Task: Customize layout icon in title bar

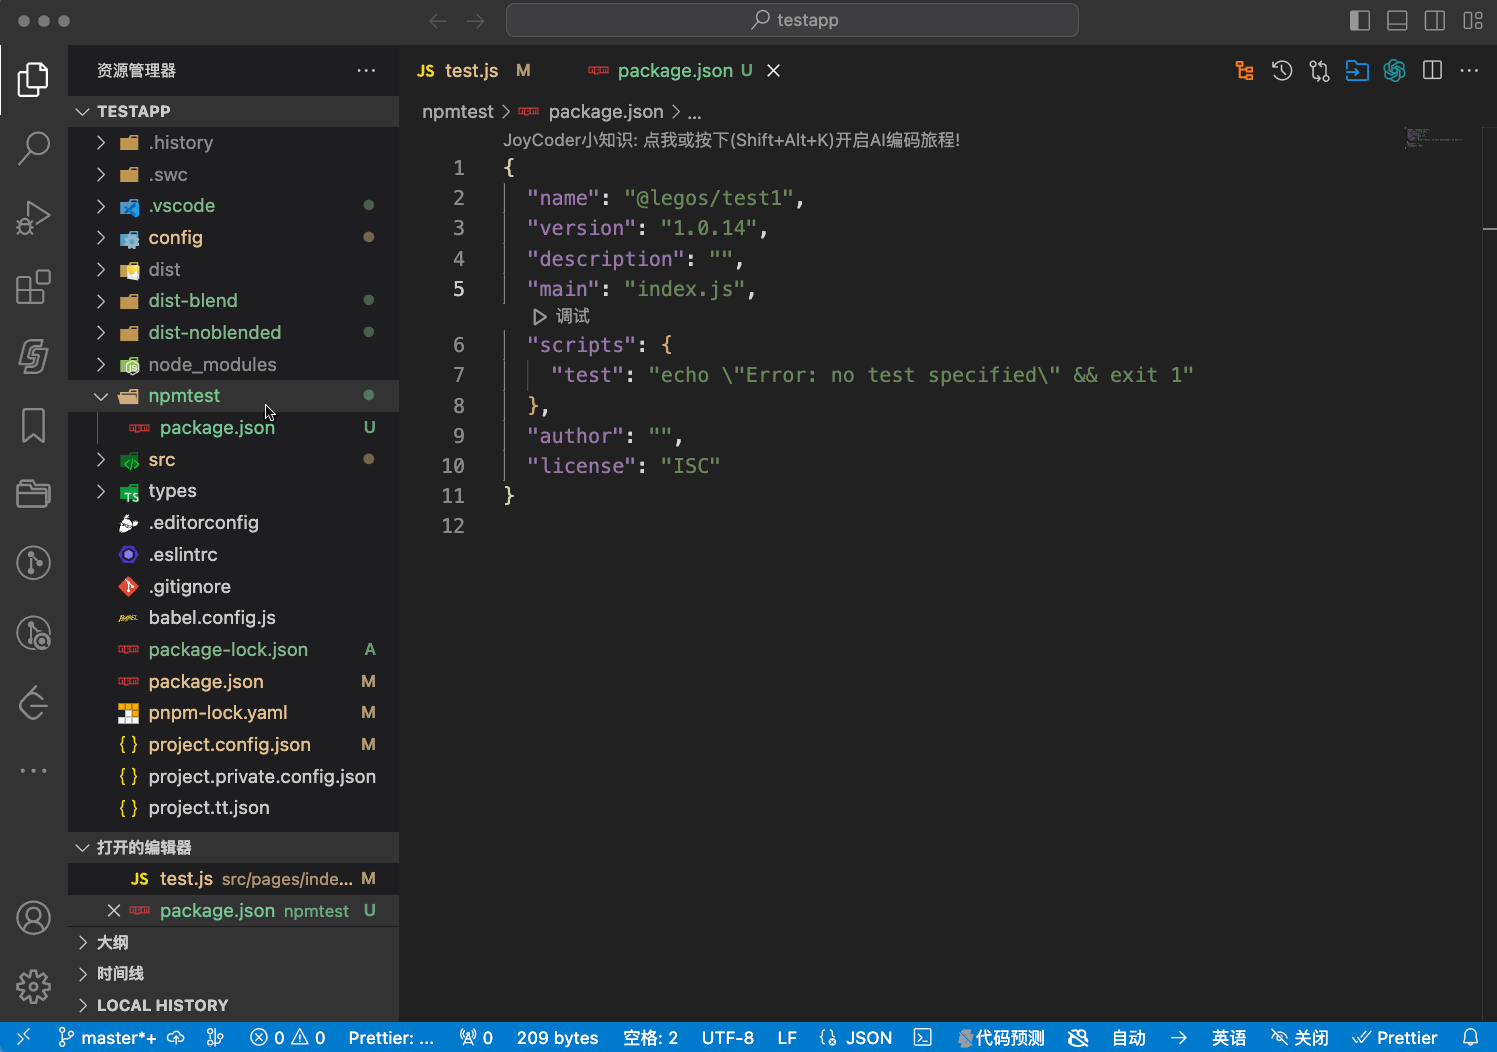Action: tap(1472, 20)
